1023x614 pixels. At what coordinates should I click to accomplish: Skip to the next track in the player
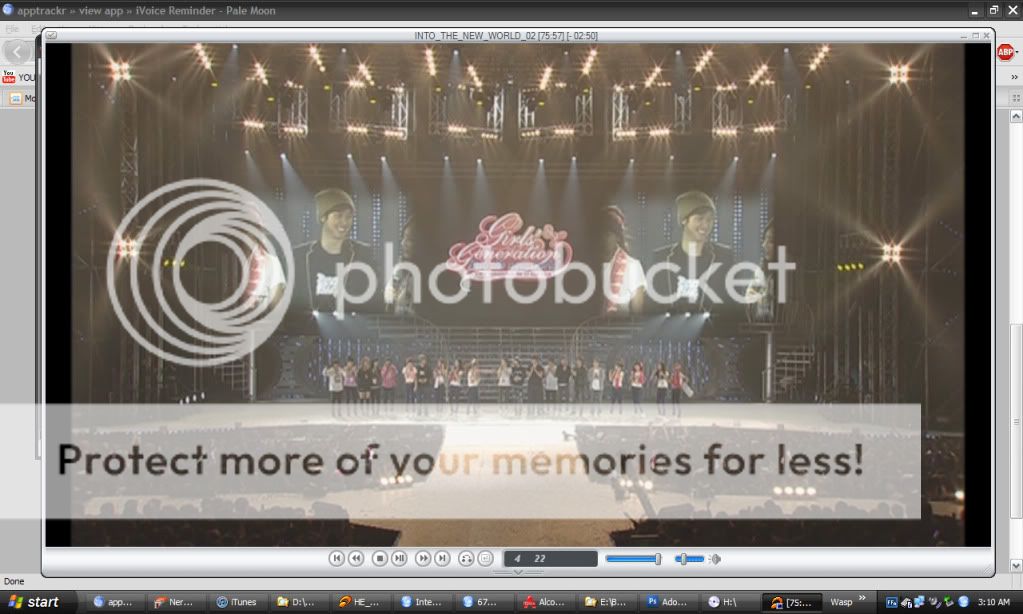coord(442,559)
